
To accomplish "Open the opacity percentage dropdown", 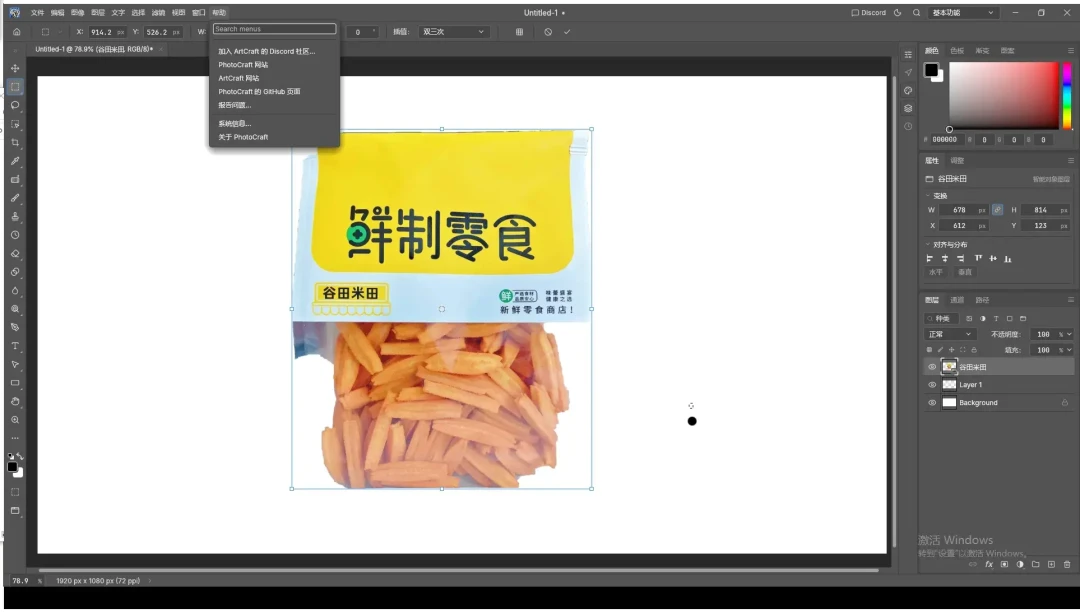I will (x=1068, y=334).
